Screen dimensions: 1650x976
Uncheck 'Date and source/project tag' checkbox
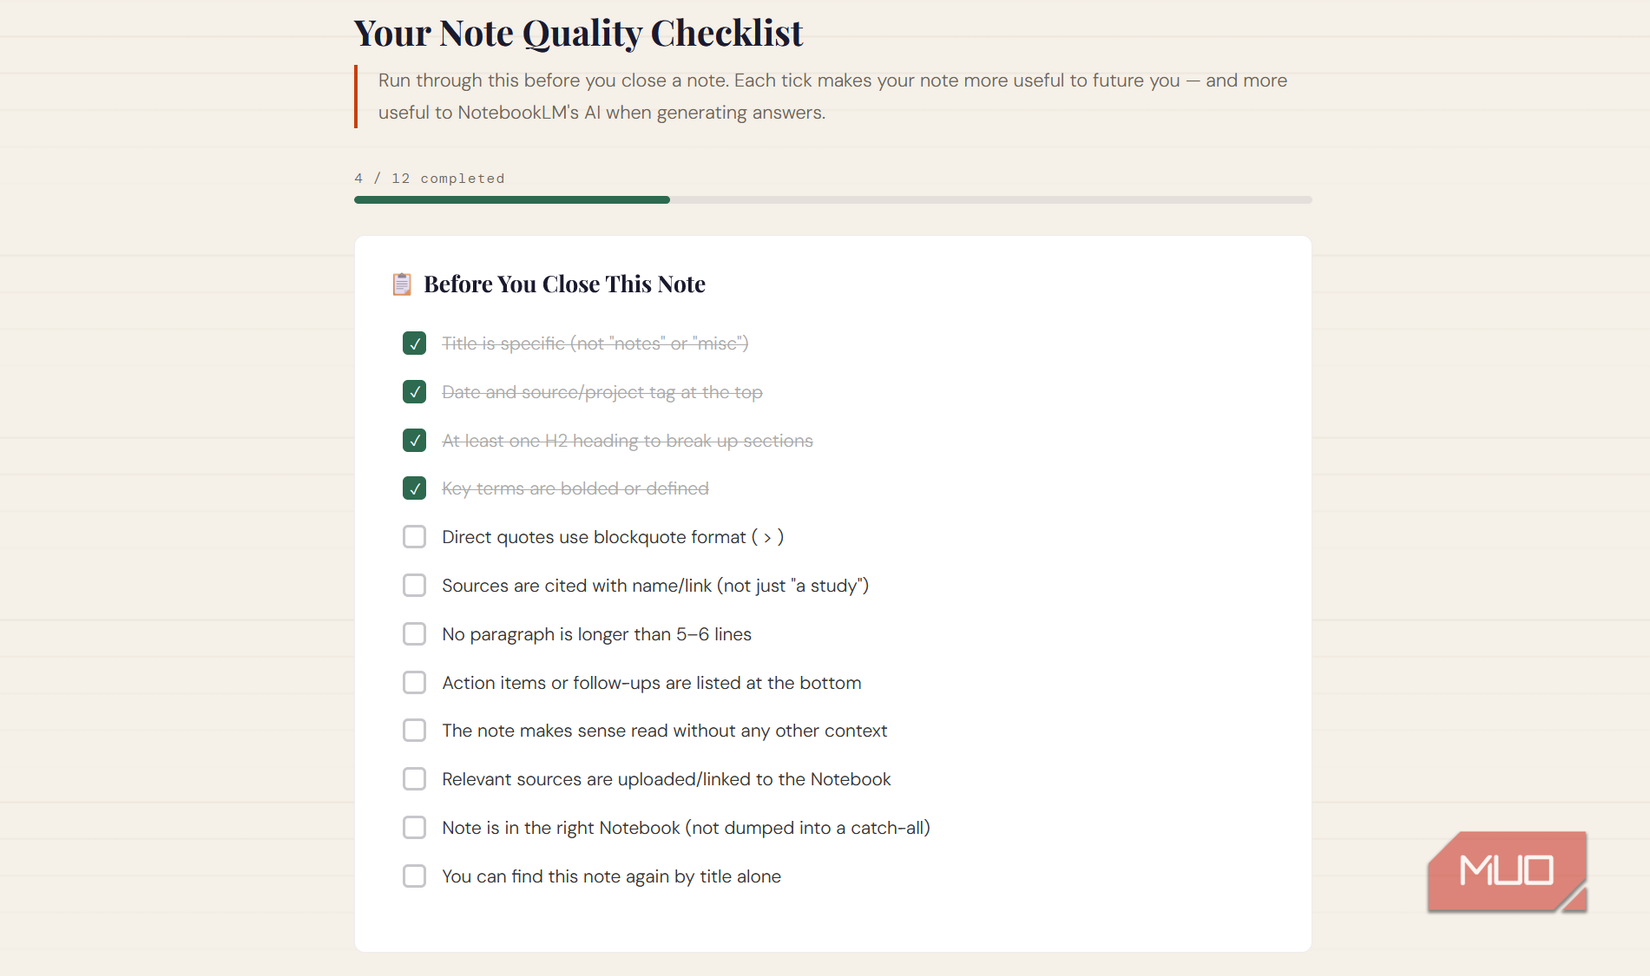pos(414,392)
